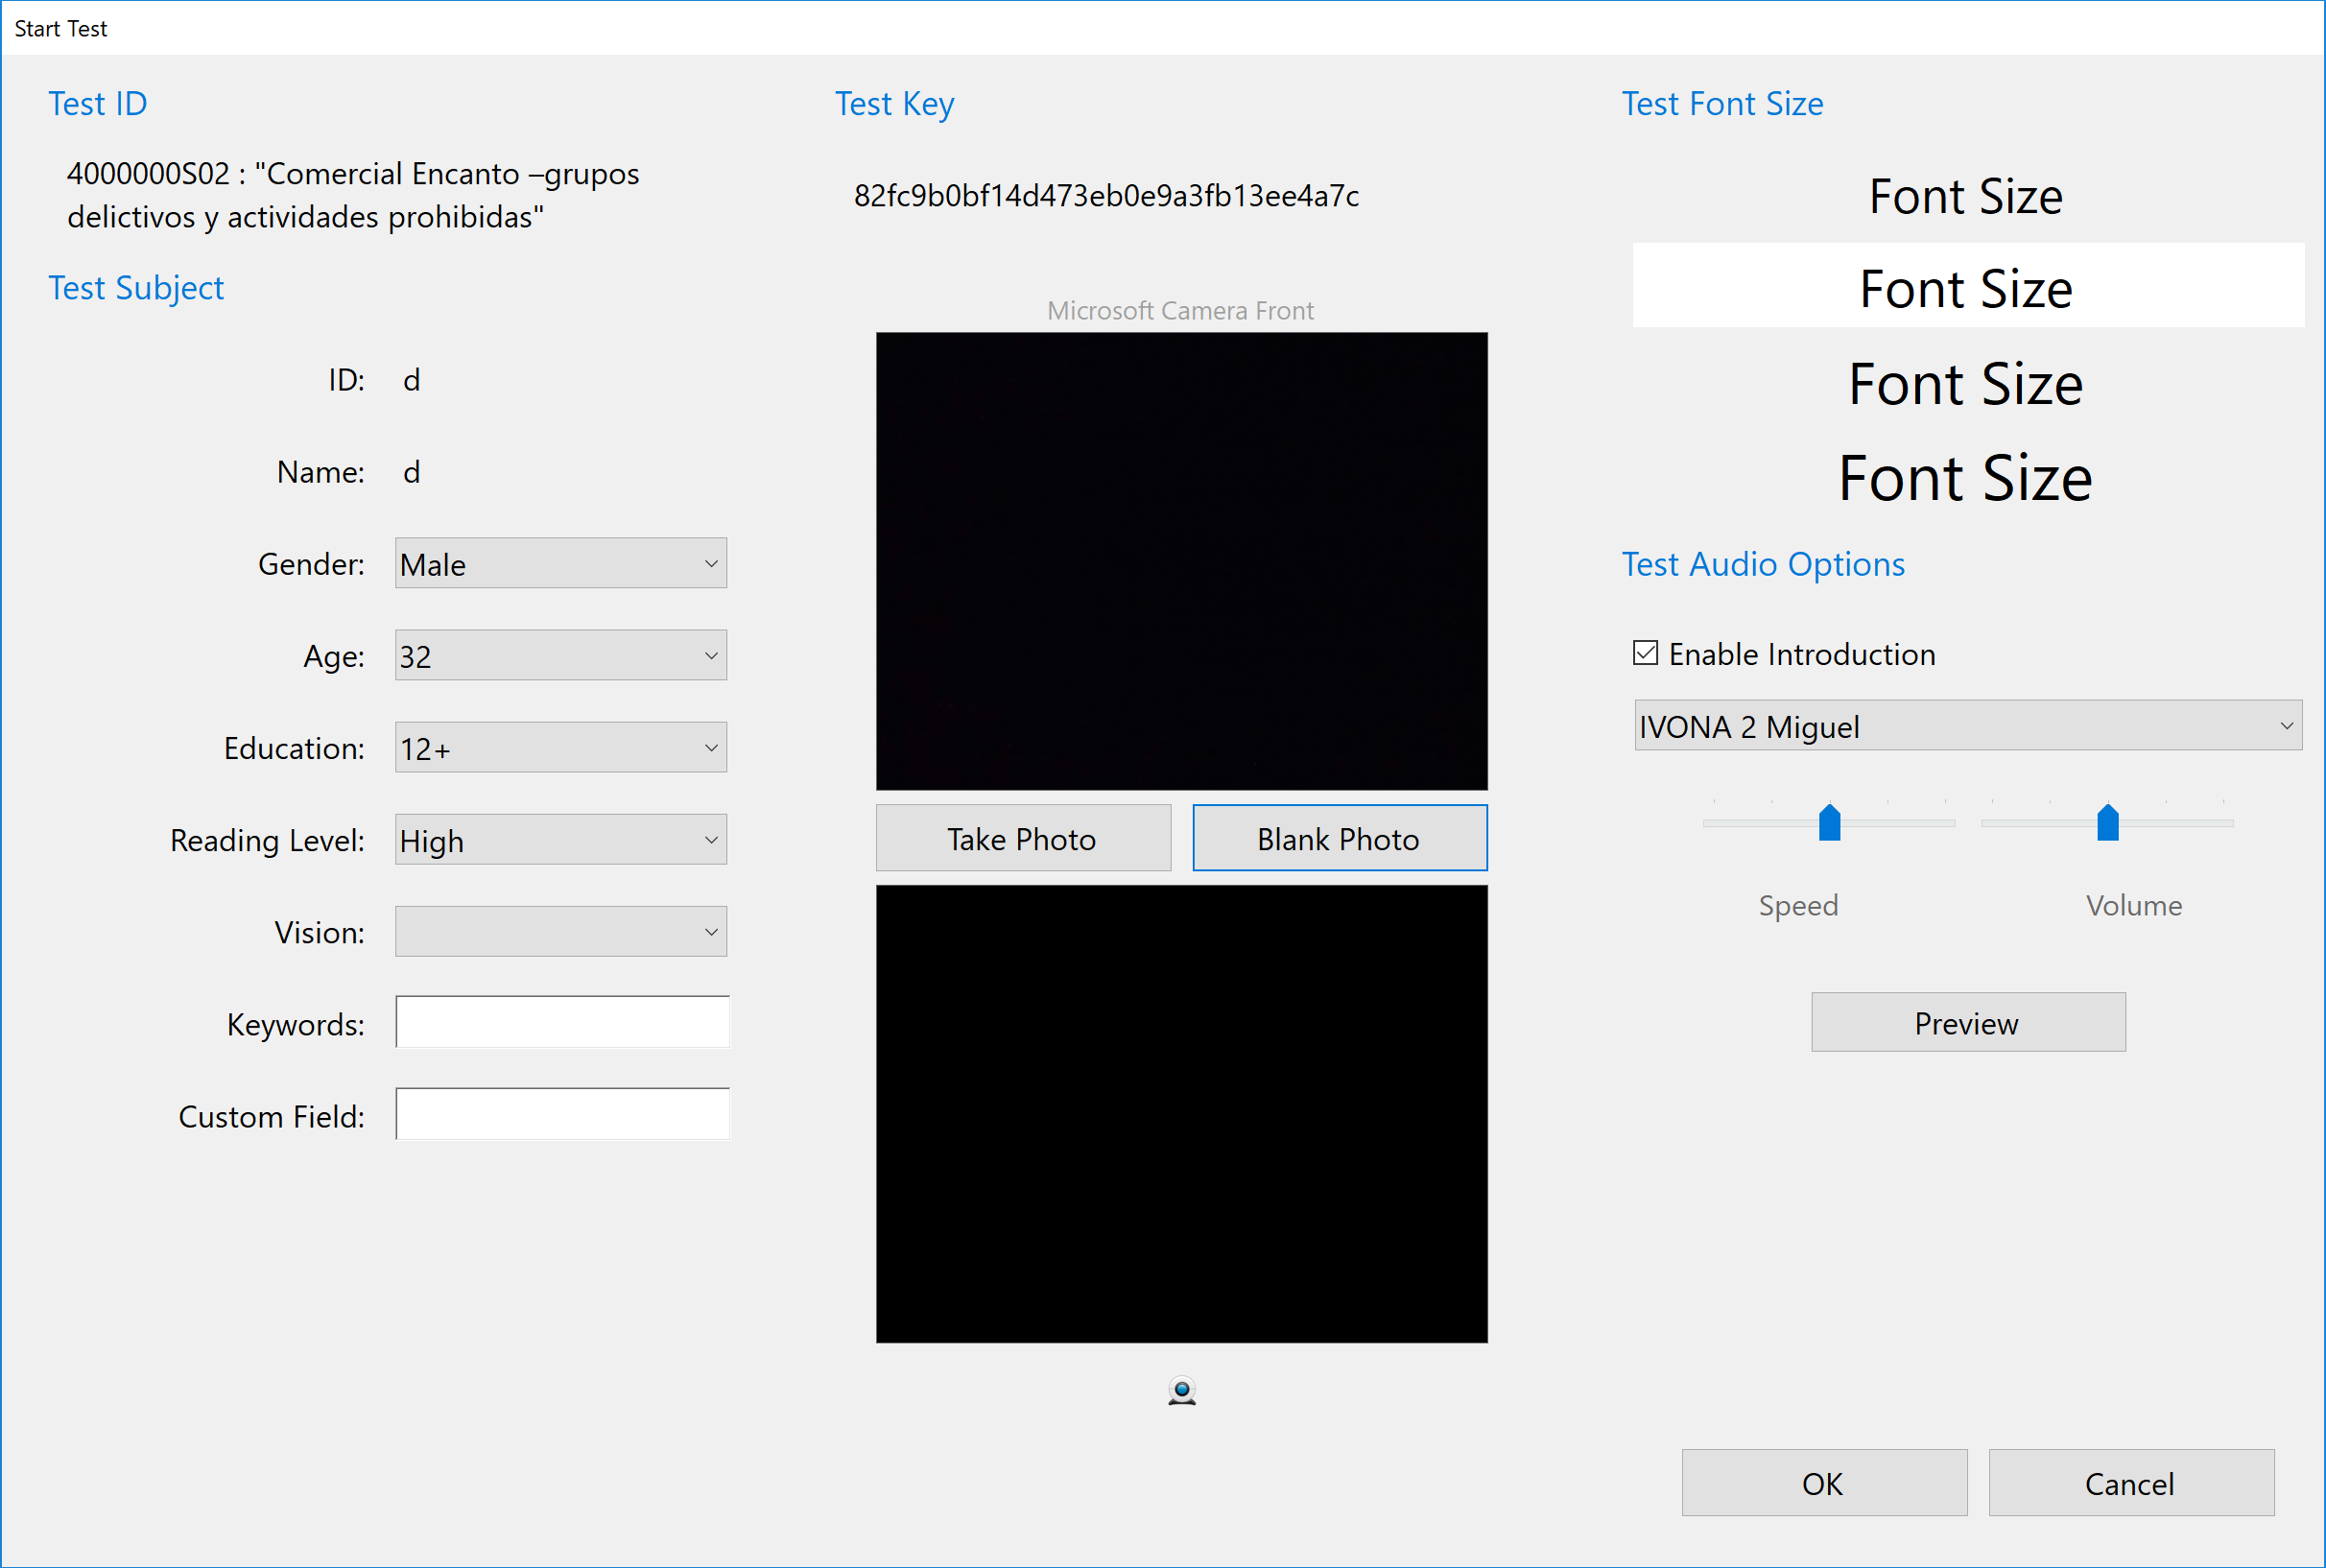2326x1568 pixels.
Task: Select the largest Font Size option
Action: [x=1966, y=477]
